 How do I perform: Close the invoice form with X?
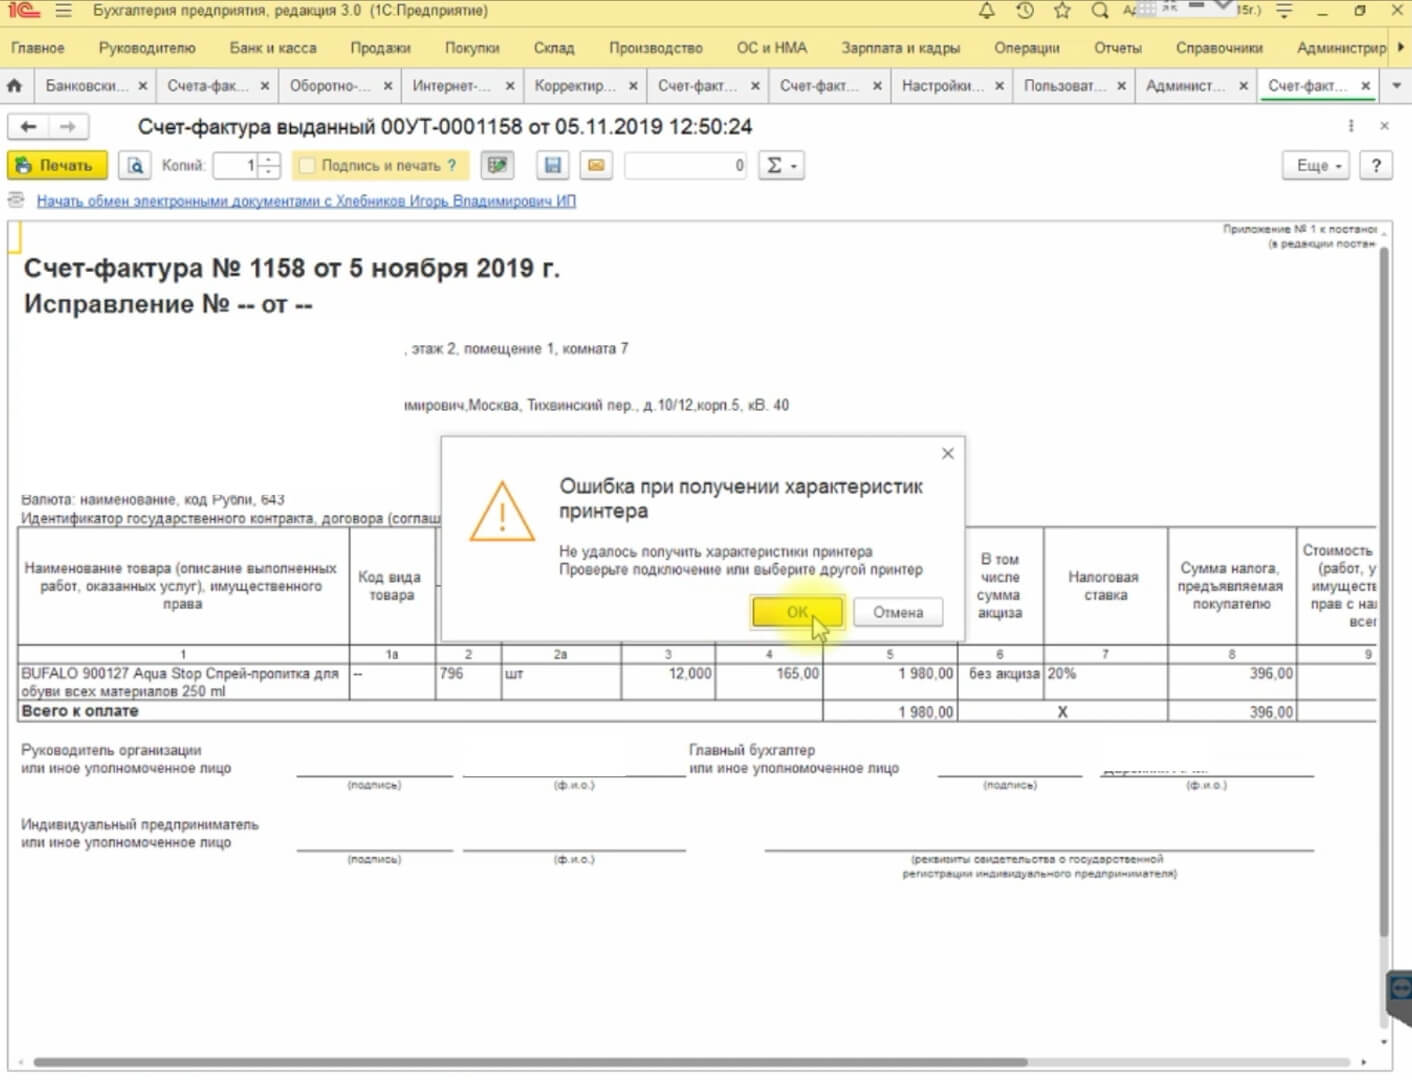pos(1384,126)
